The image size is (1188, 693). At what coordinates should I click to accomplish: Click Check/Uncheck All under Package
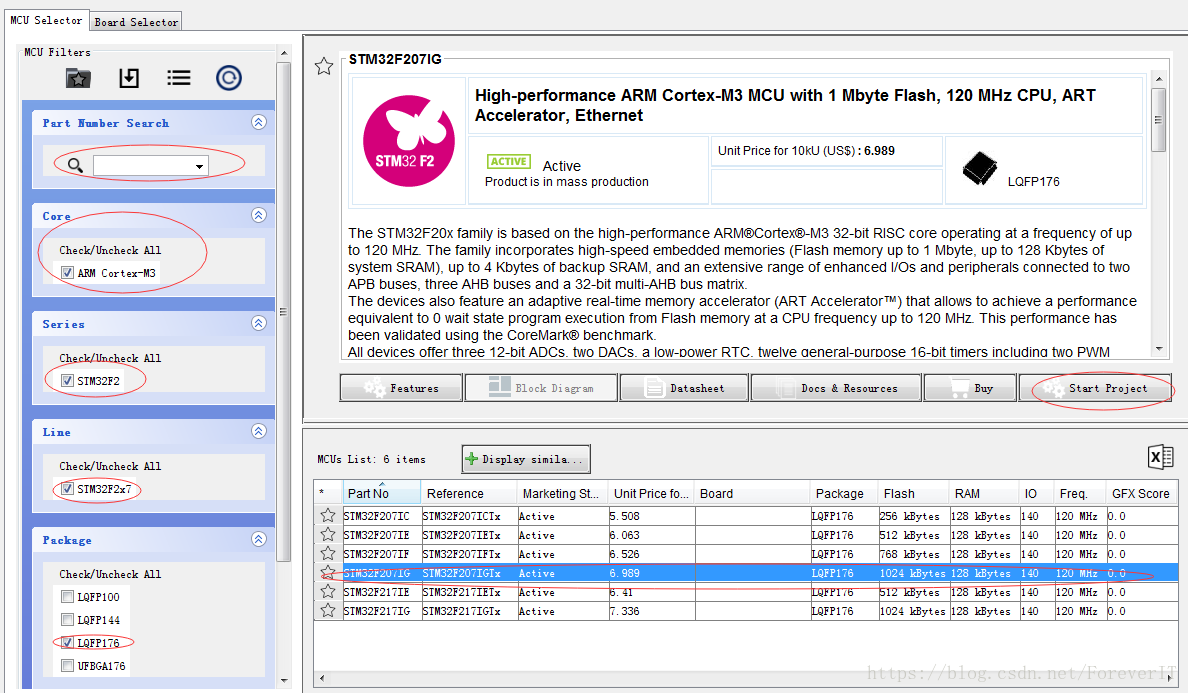tap(110, 574)
